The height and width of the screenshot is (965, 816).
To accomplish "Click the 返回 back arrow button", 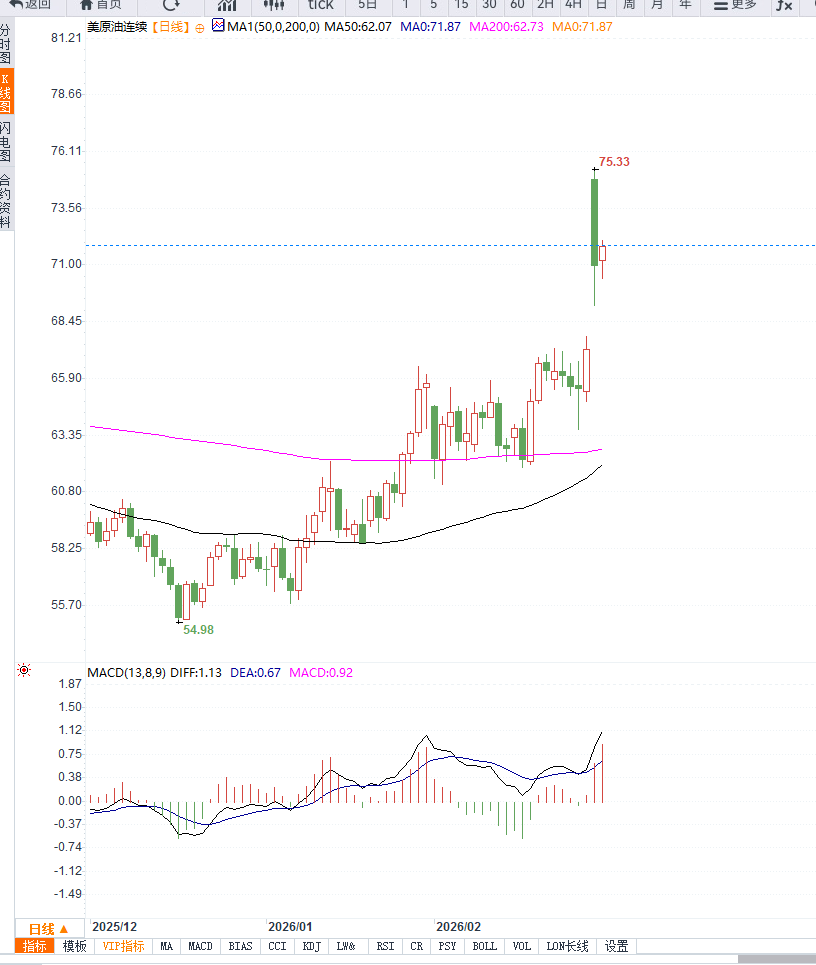I will (x=30, y=5).
